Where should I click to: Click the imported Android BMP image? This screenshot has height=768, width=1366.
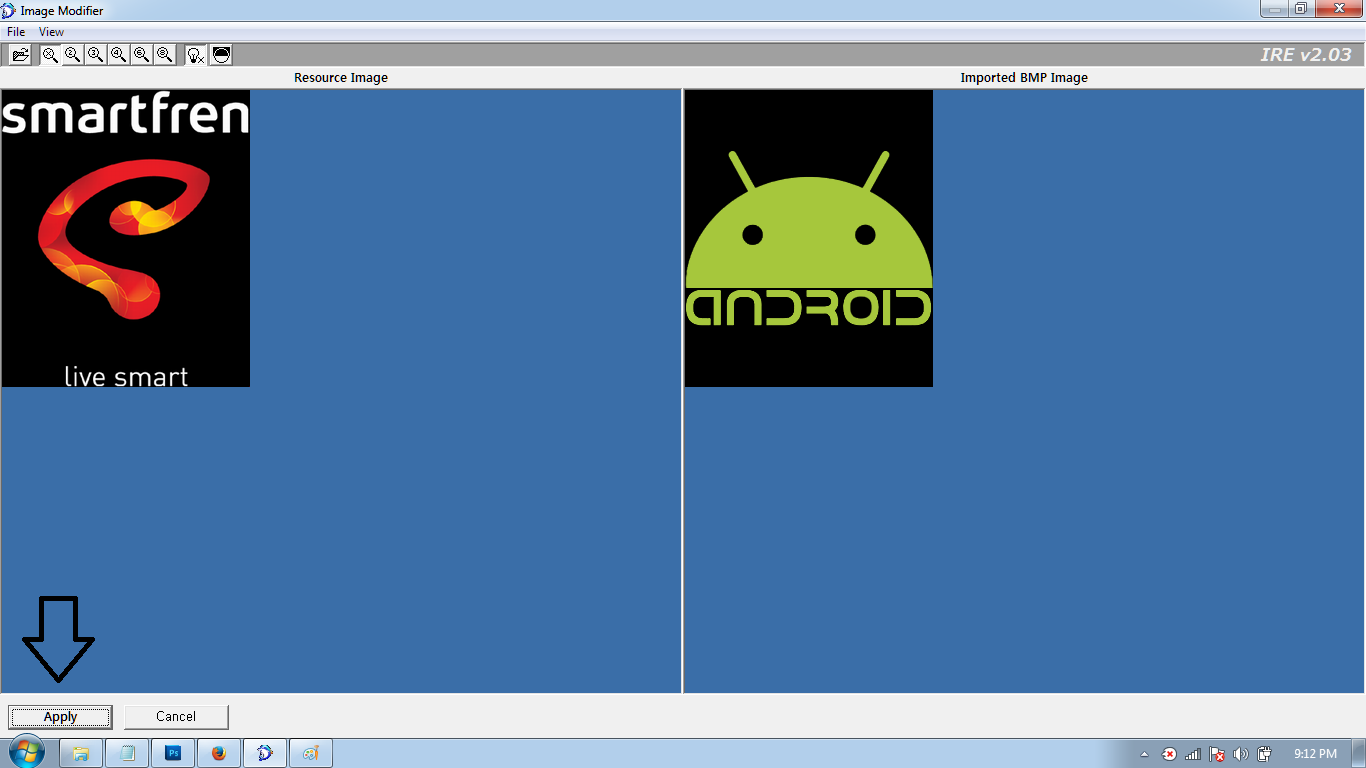pyautogui.click(x=809, y=238)
